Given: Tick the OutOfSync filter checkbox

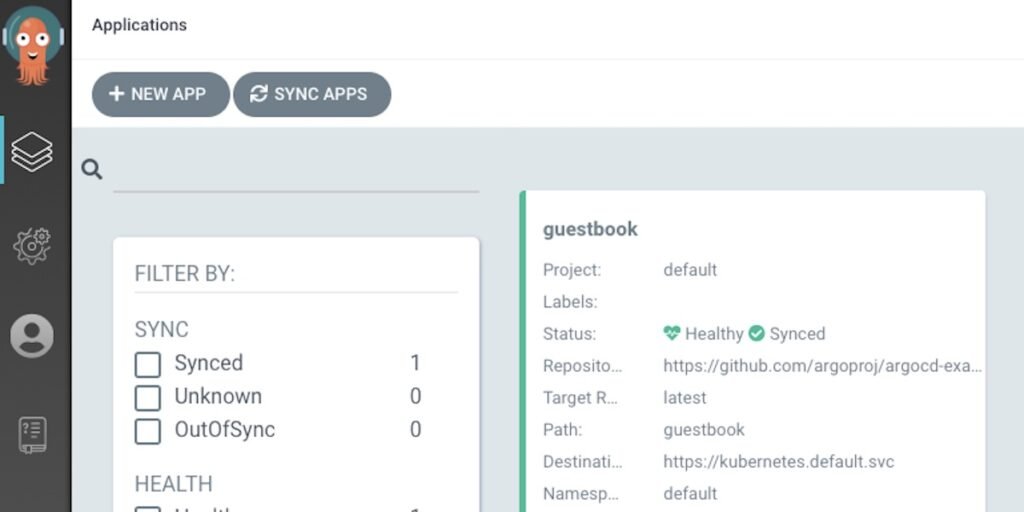Looking at the screenshot, I should coord(148,431).
